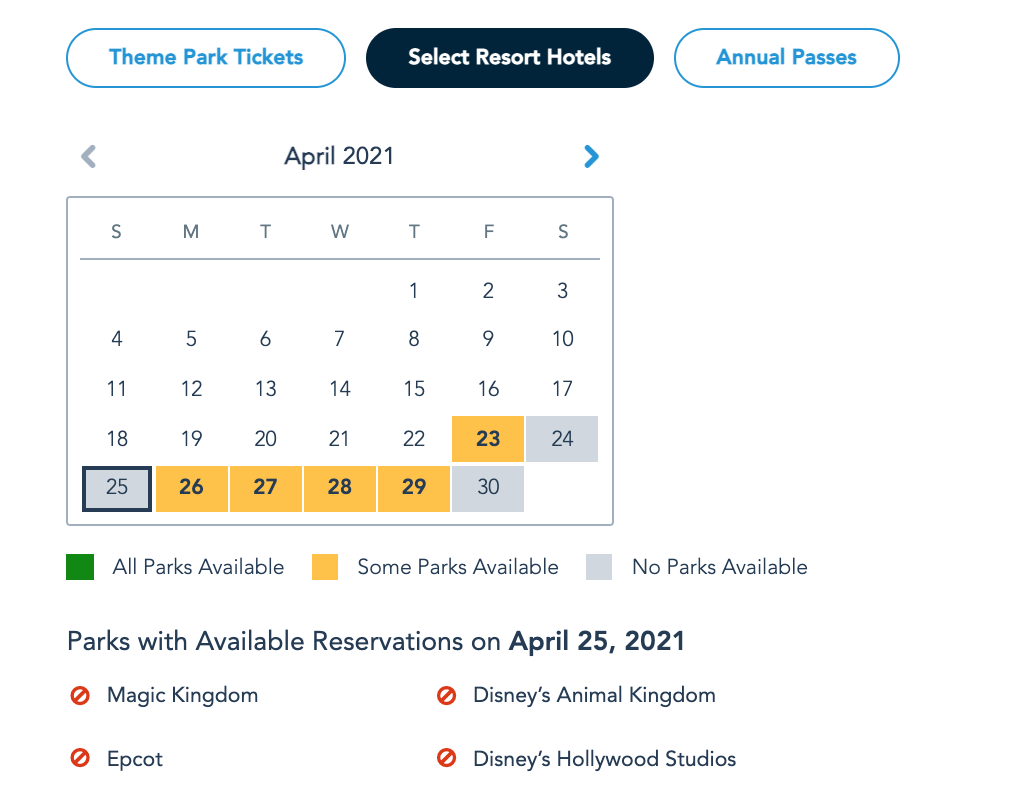Image resolution: width=1024 pixels, height=806 pixels.
Task: Select unavailable April 30 date
Action: [x=488, y=487]
